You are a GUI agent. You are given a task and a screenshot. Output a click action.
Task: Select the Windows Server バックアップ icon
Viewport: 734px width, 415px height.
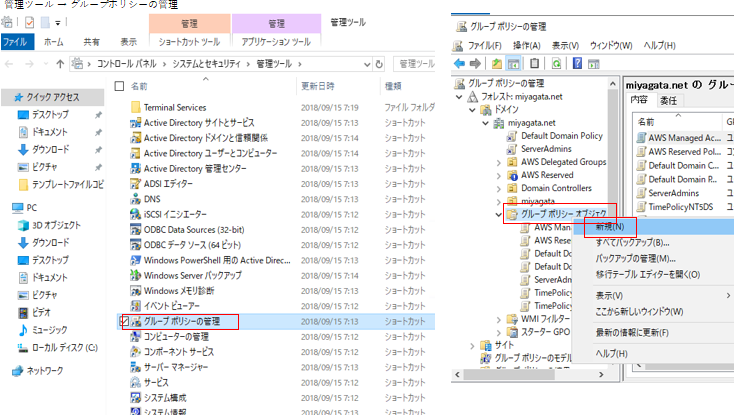pyautogui.click(x=136, y=276)
